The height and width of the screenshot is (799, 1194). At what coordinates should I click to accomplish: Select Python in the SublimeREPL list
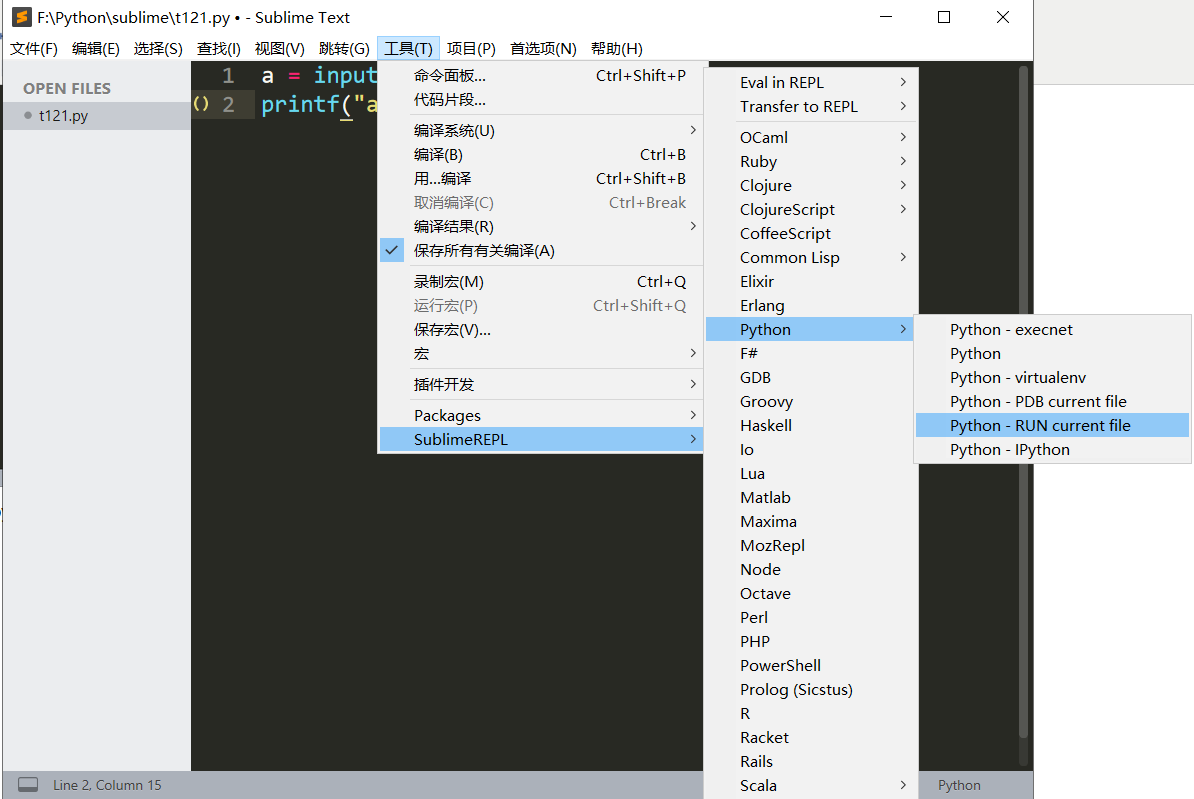click(810, 329)
